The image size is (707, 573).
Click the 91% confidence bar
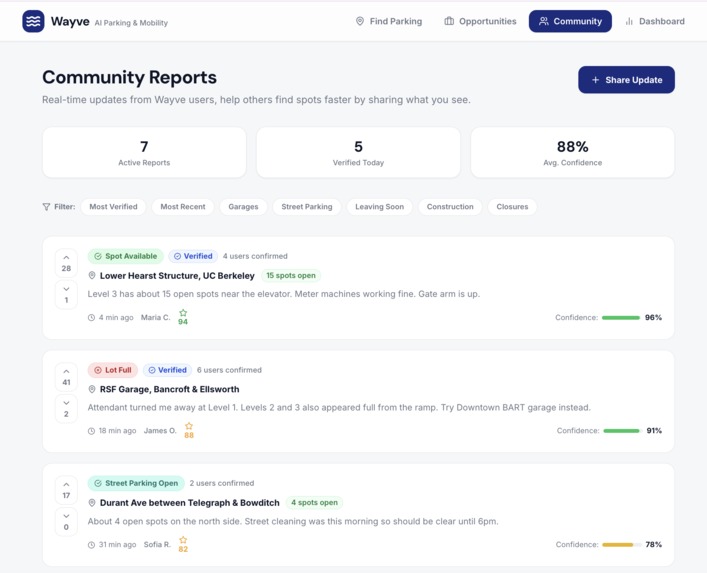coord(622,431)
